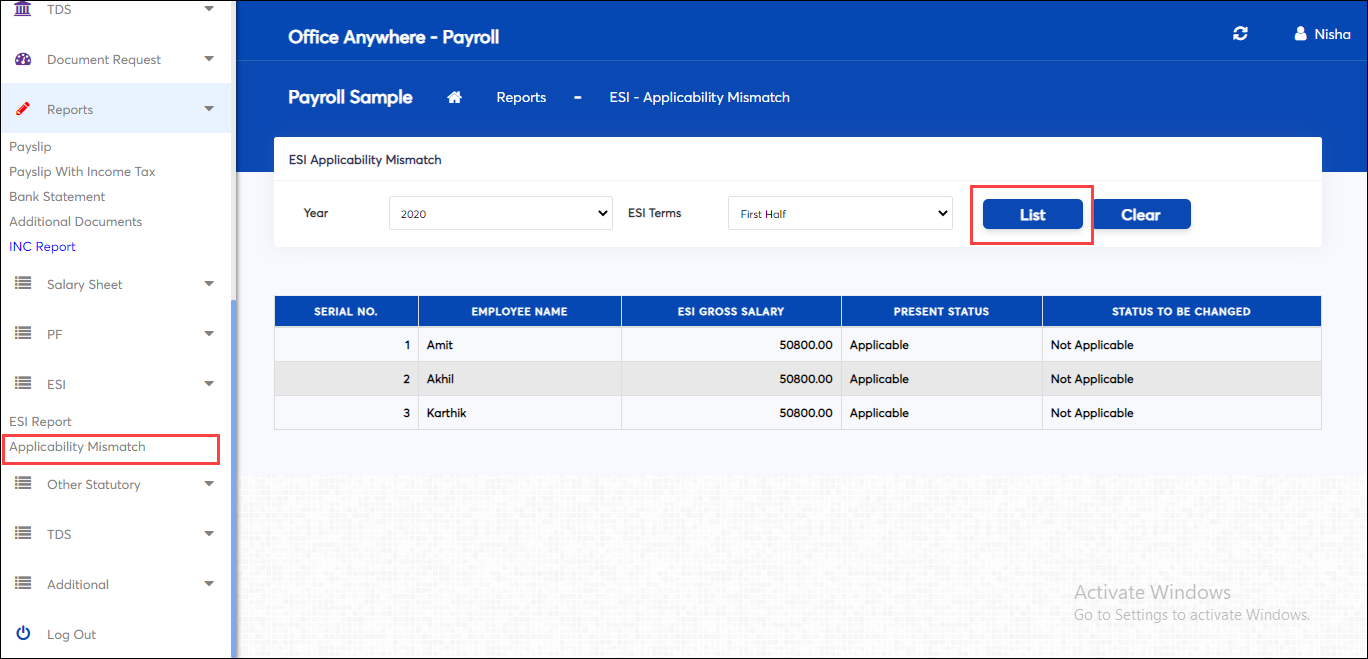This screenshot has width=1368, height=659.
Task: Click ESI - Applicability Mismatch breadcrumb
Action: (x=700, y=97)
